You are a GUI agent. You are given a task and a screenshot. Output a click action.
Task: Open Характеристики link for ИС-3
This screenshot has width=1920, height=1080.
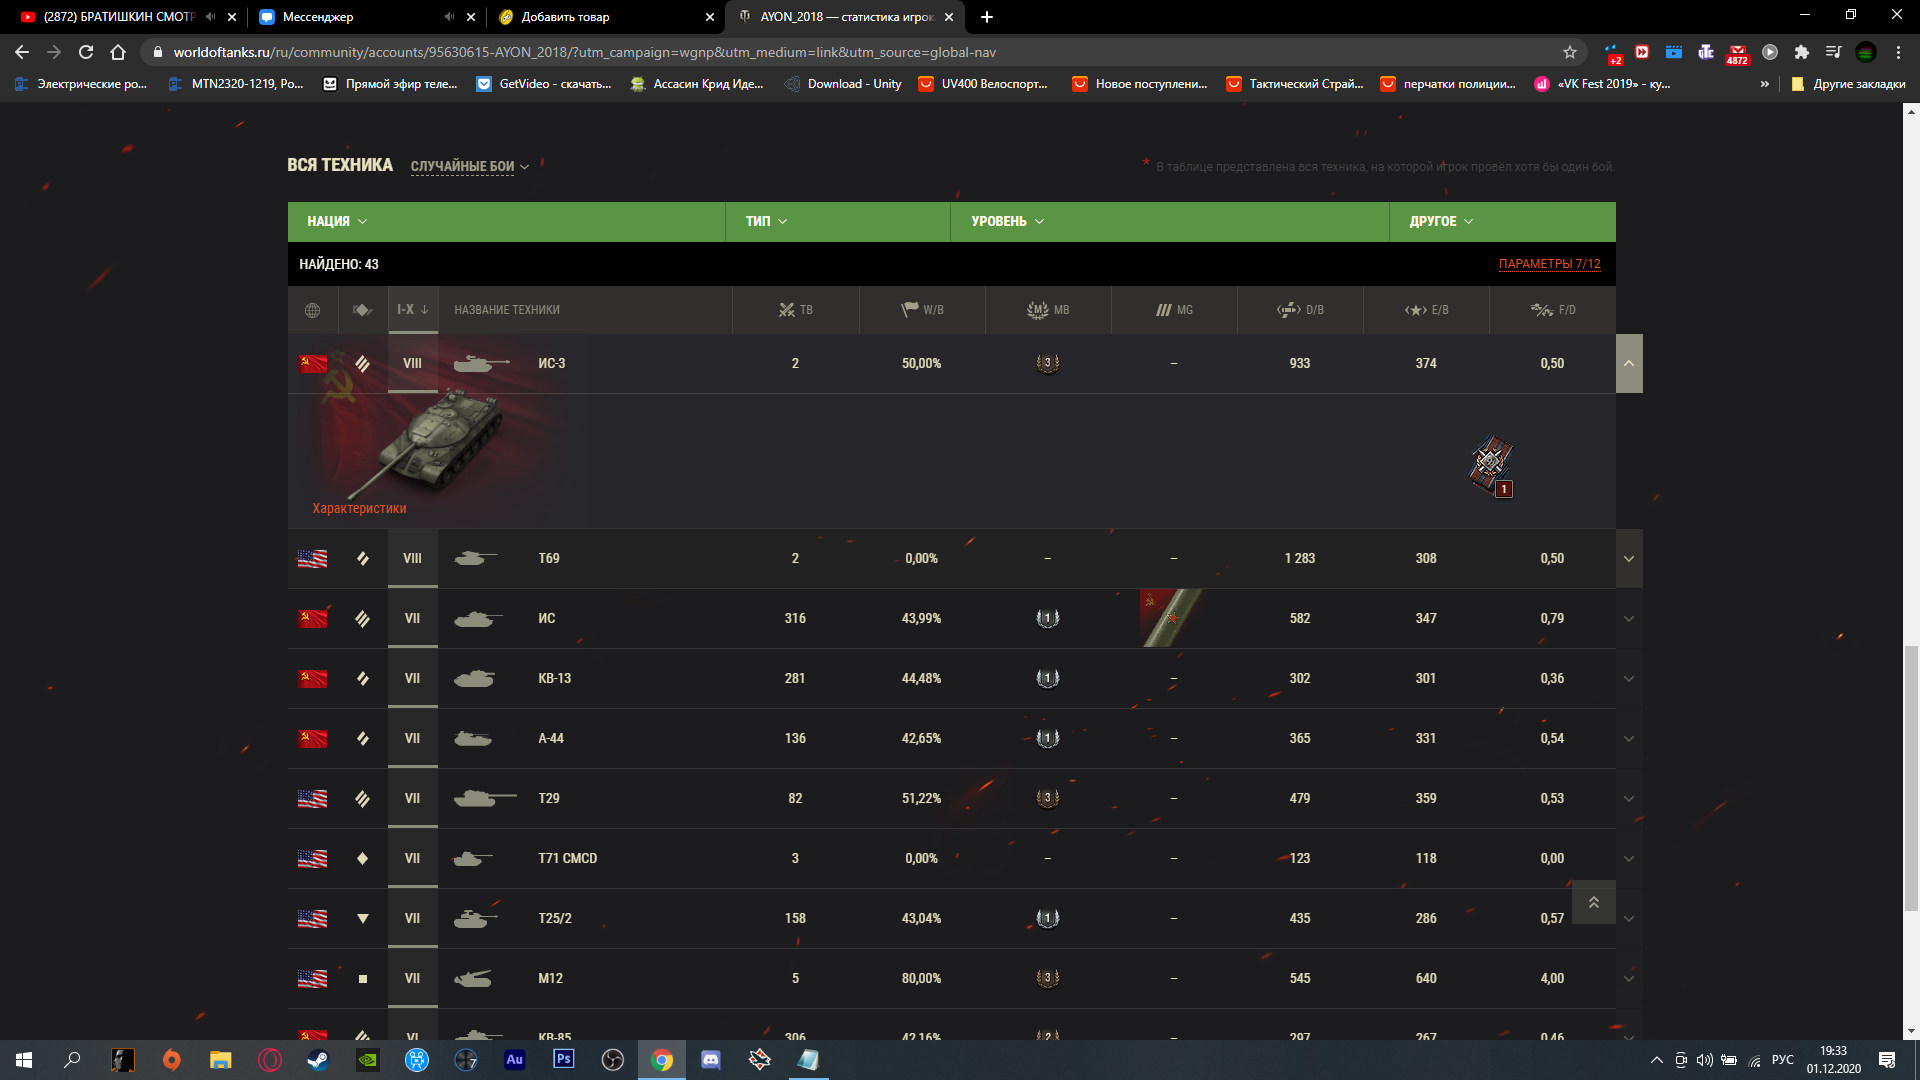click(x=359, y=509)
